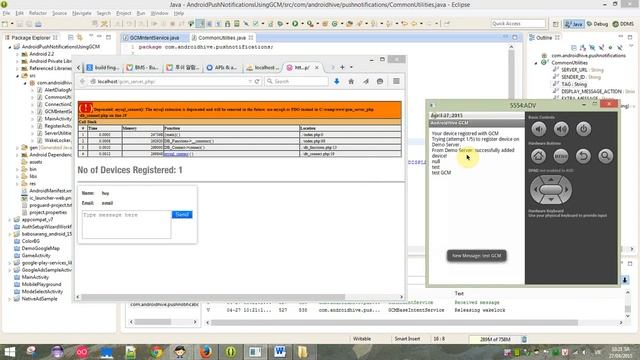Toggle Link with Editor in Package Explorer
This screenshot has width=640, height=360.
[80, 37]
